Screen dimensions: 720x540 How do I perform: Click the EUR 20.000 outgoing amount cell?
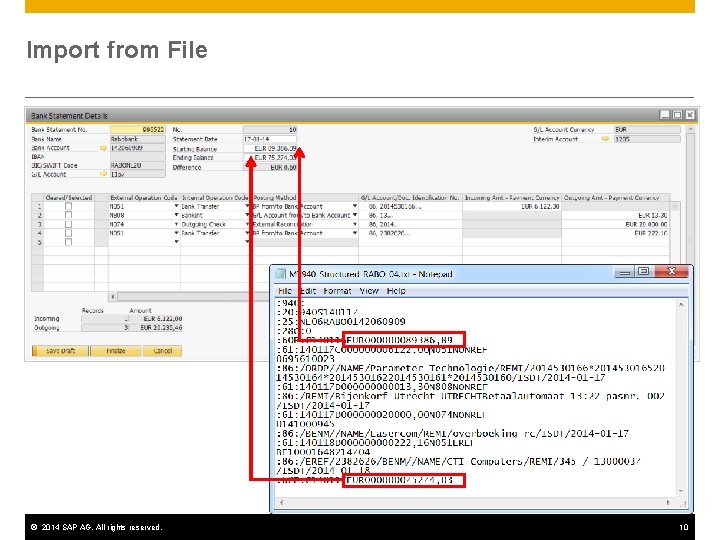[x=615, y=224]
